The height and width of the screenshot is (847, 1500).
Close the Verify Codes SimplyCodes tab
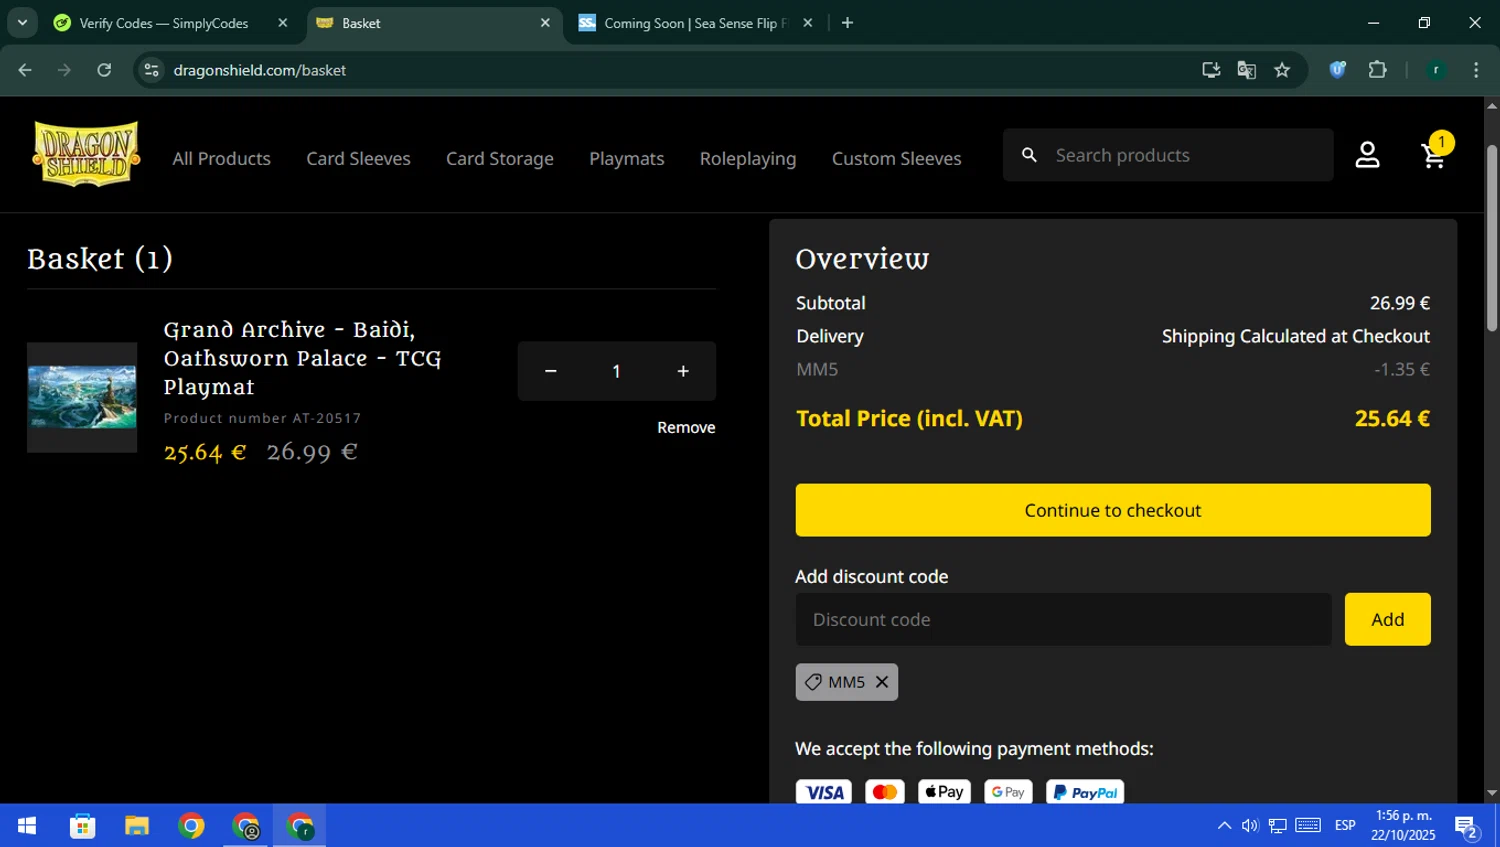coord(283,23)
